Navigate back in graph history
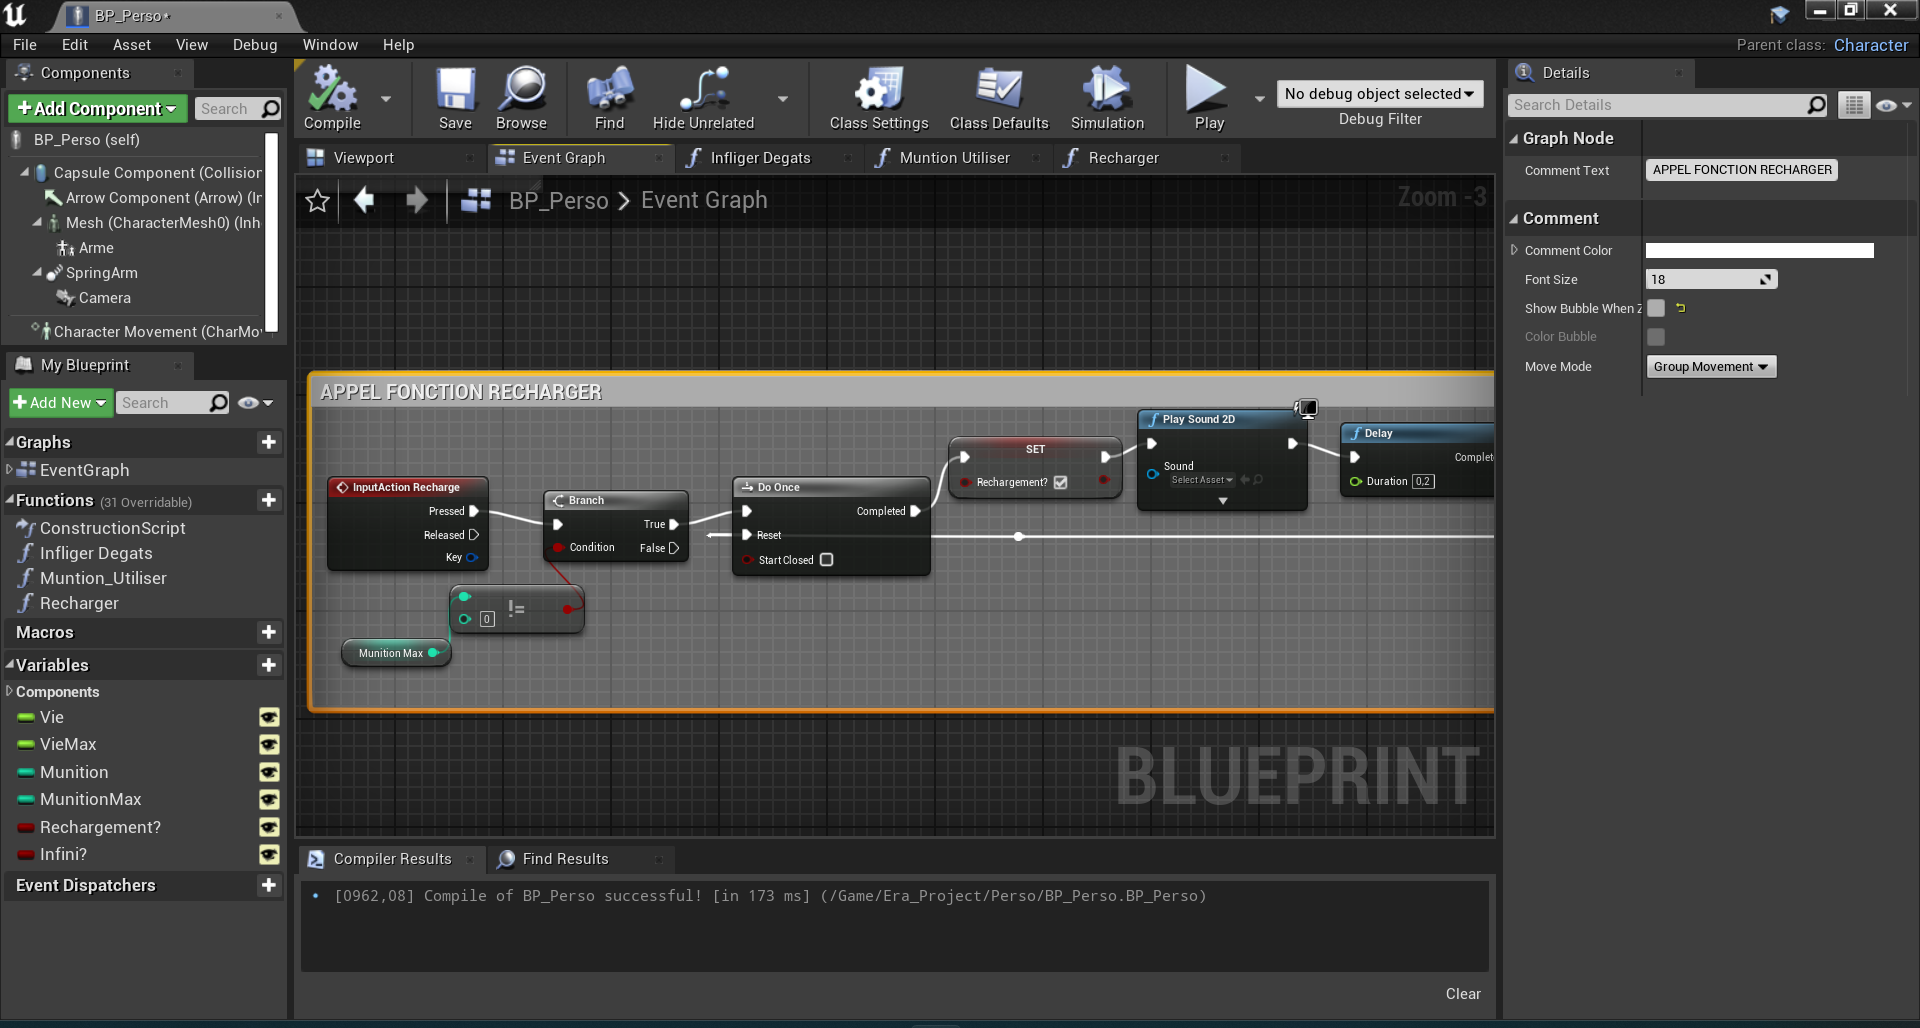Screen dimensions: 1920x1028 (x=364, y=200)
